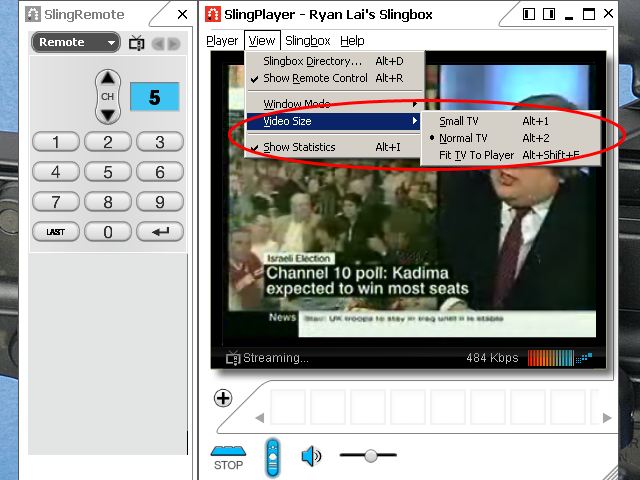Click the first empty favorites slot
The width and height of the screenshot is (640, 480).
288,407
